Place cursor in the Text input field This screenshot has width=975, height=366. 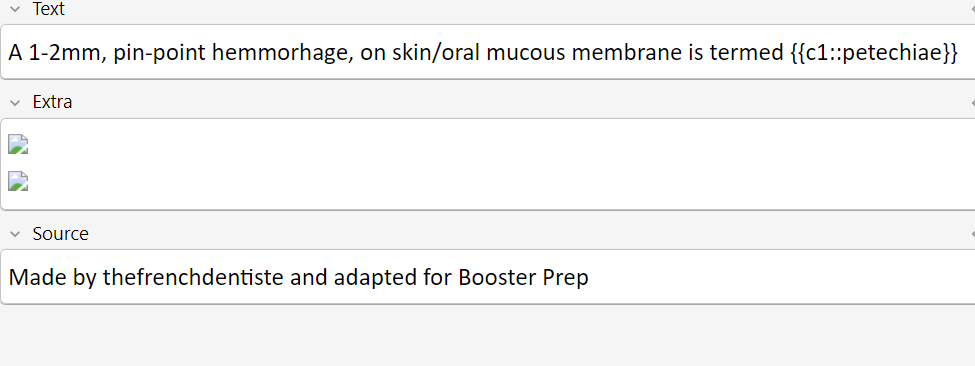[x=488, y=52]
